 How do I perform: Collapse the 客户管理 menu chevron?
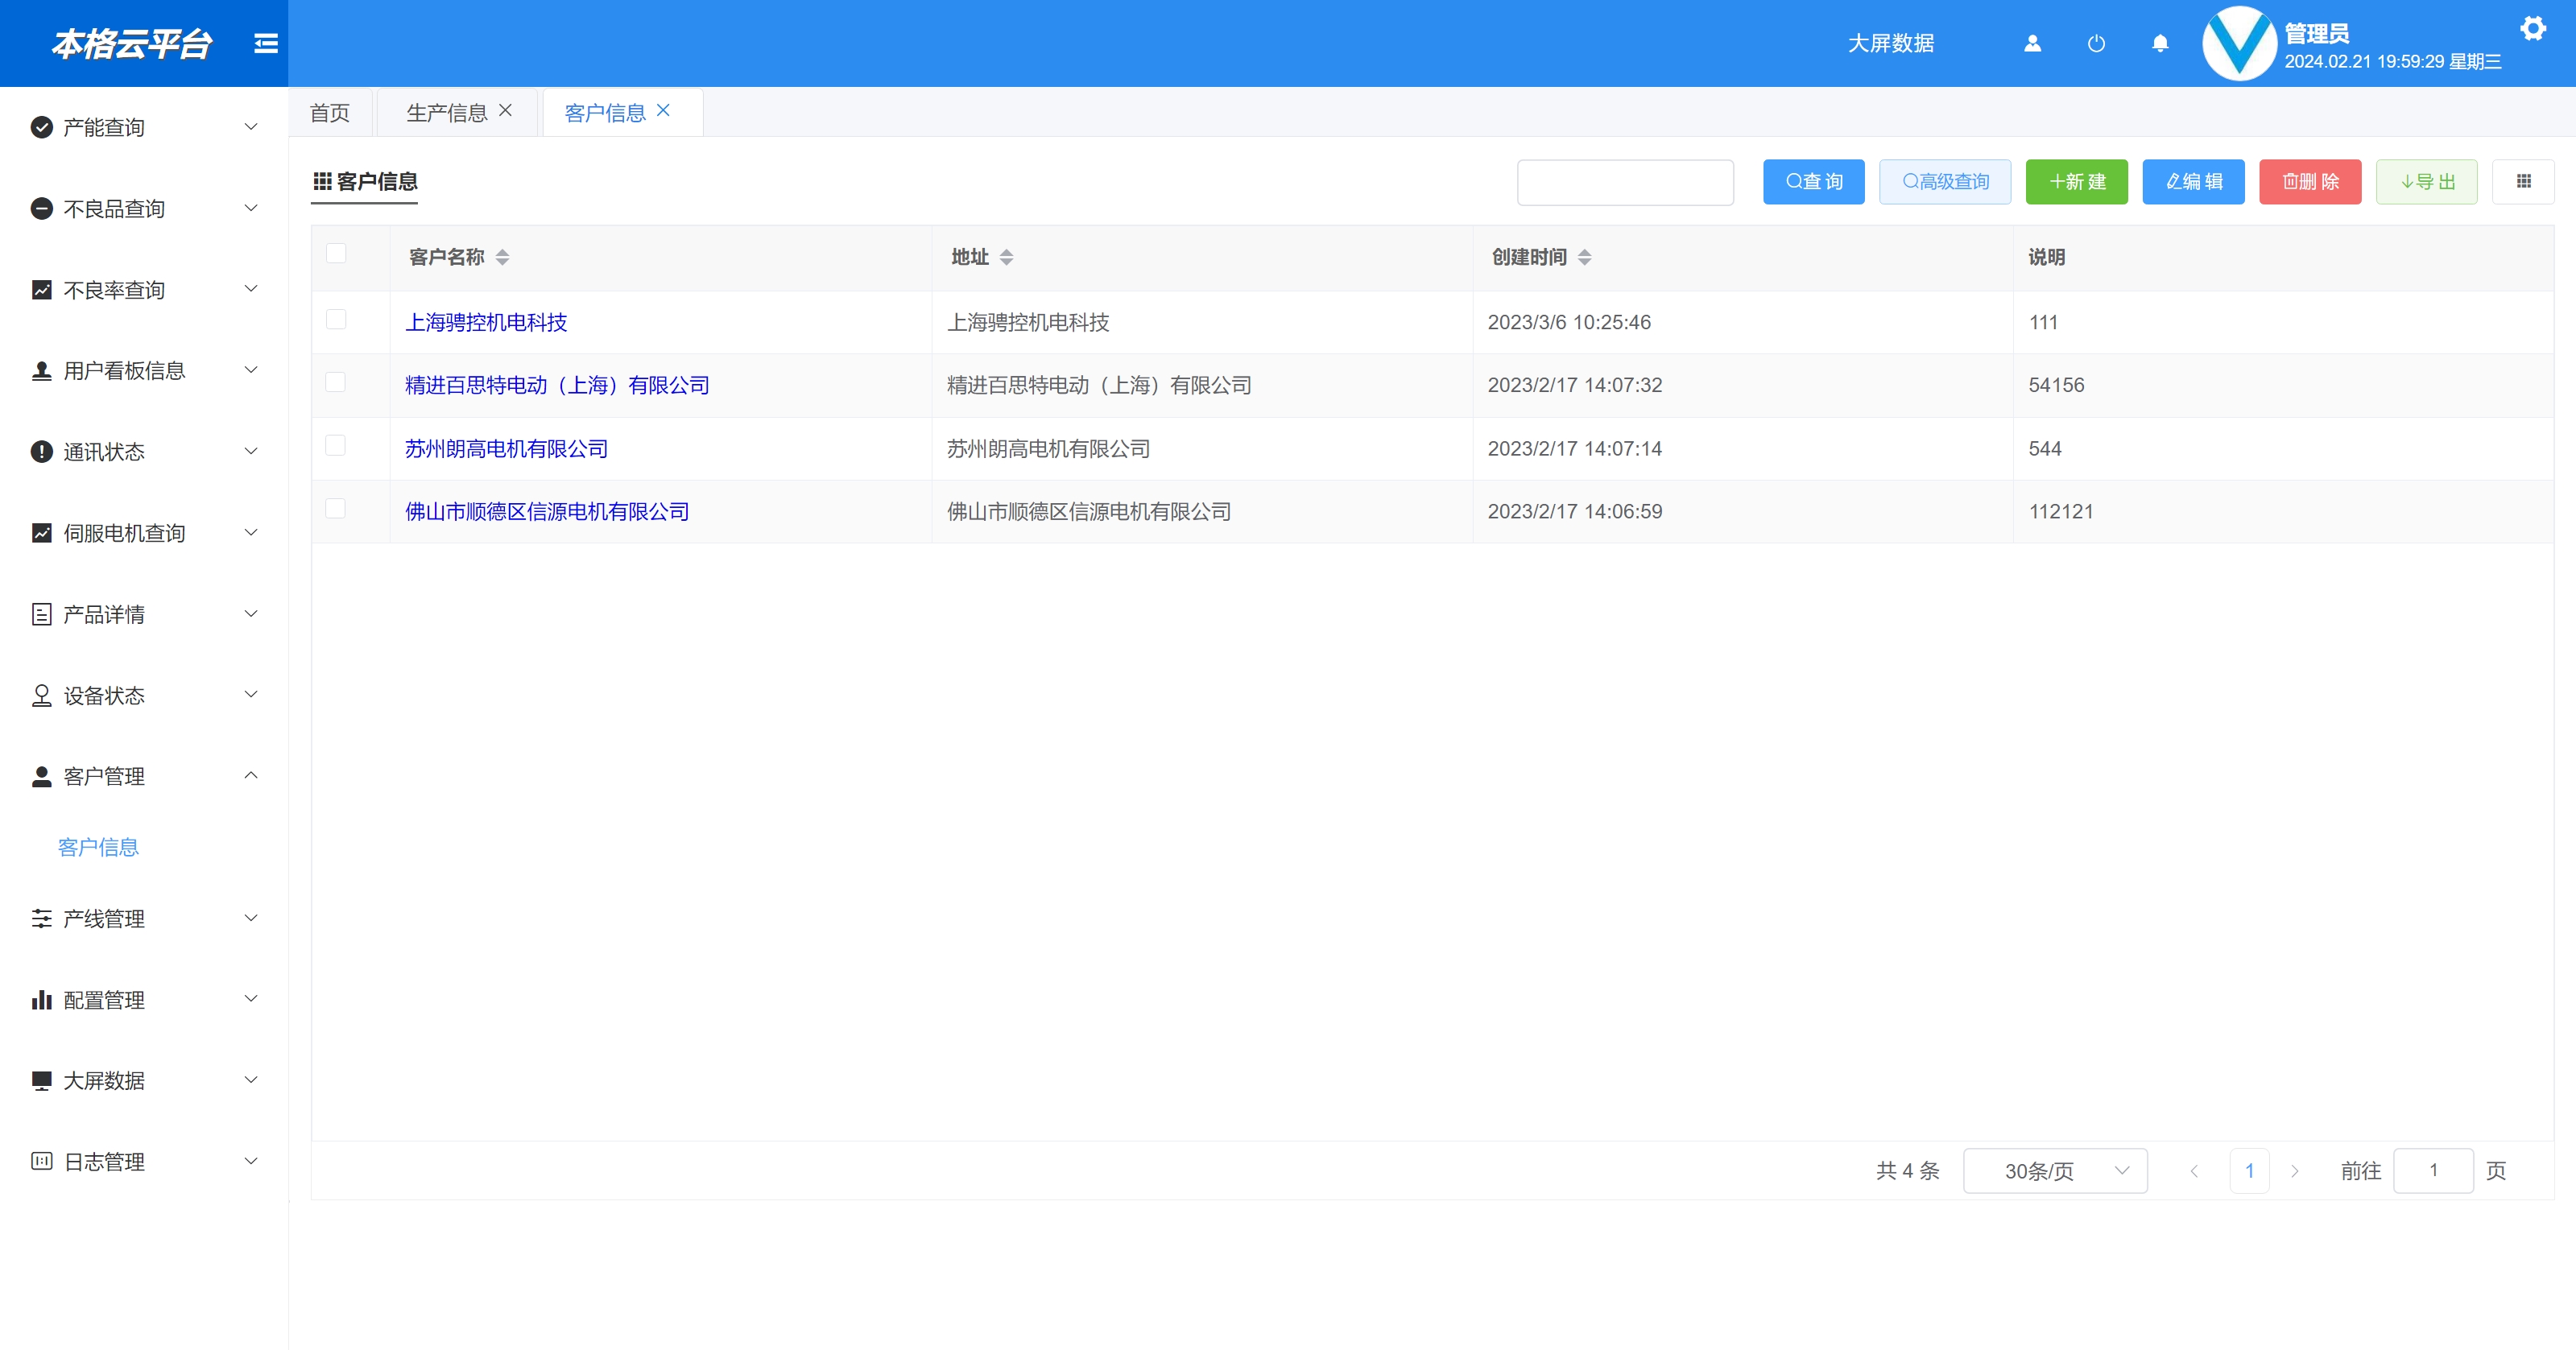[x=251, y=775]
